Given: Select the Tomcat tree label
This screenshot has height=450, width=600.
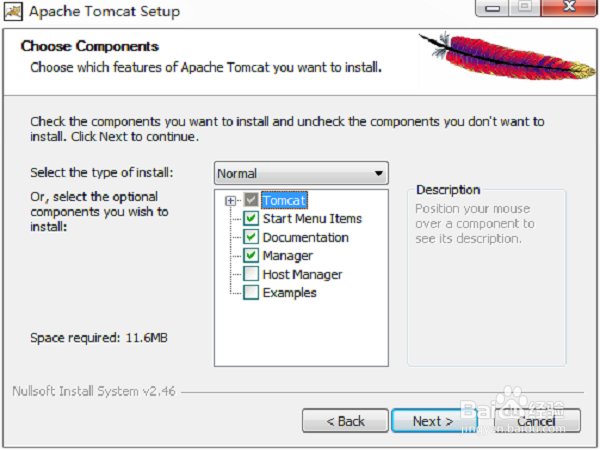Looking at the screenshot, I should click(284, 200).
